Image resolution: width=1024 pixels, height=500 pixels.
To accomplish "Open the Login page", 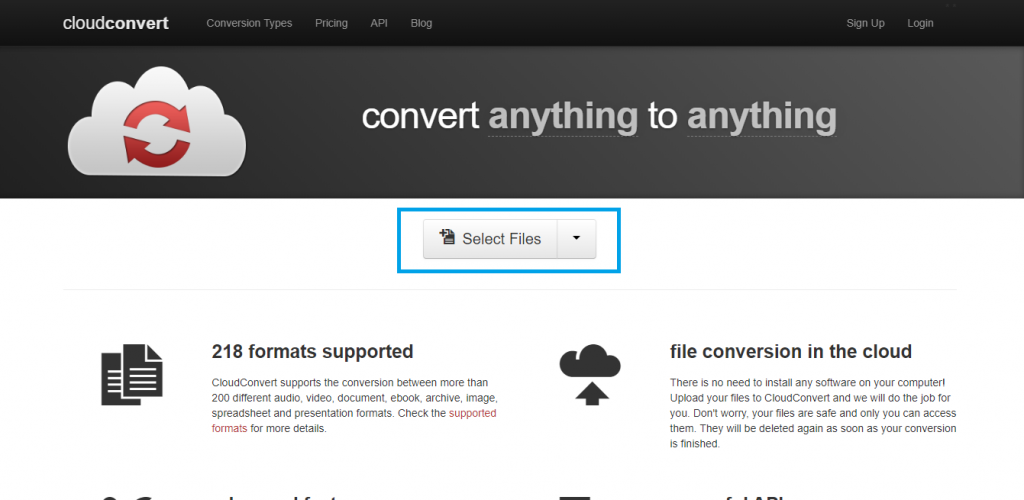I will pyautogui.click(x=920, y=23).
